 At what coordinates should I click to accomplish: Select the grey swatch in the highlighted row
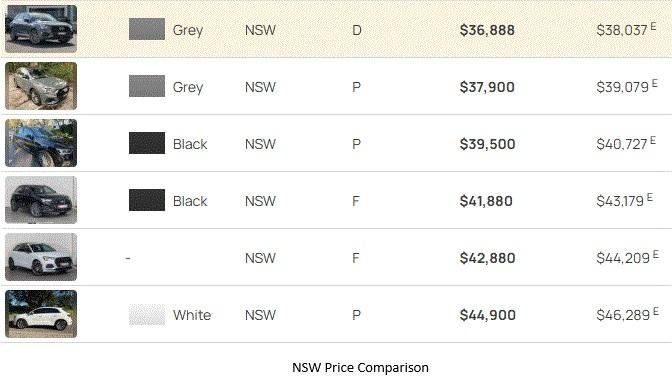click(147, 29)
